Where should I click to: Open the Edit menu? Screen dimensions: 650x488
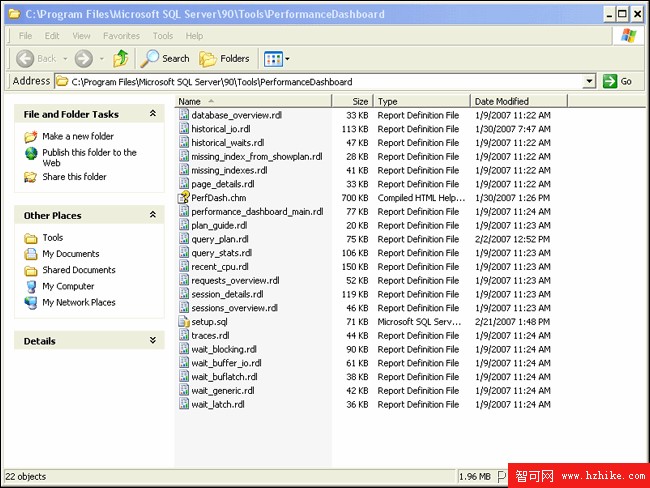[x=52, y=36]
